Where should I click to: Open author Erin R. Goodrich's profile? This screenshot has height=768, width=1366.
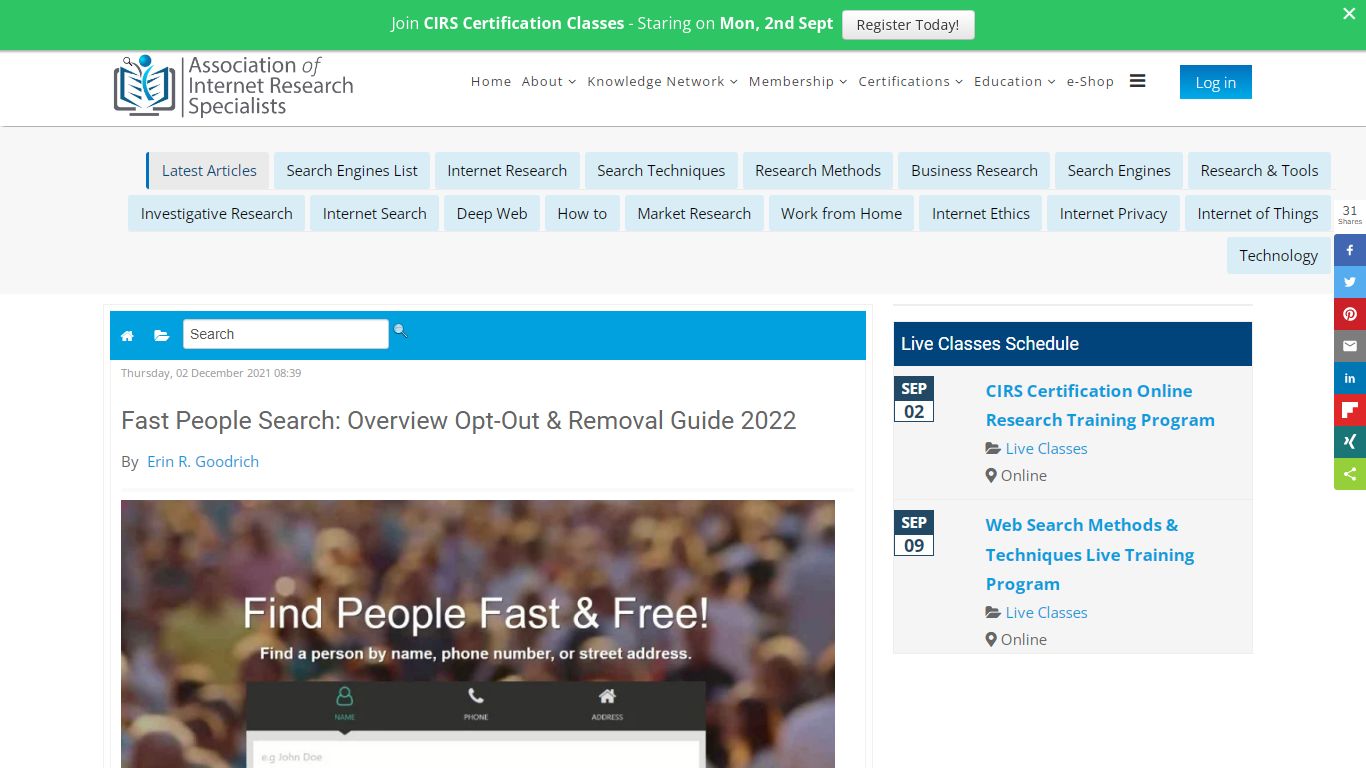[x=203, y=461]
